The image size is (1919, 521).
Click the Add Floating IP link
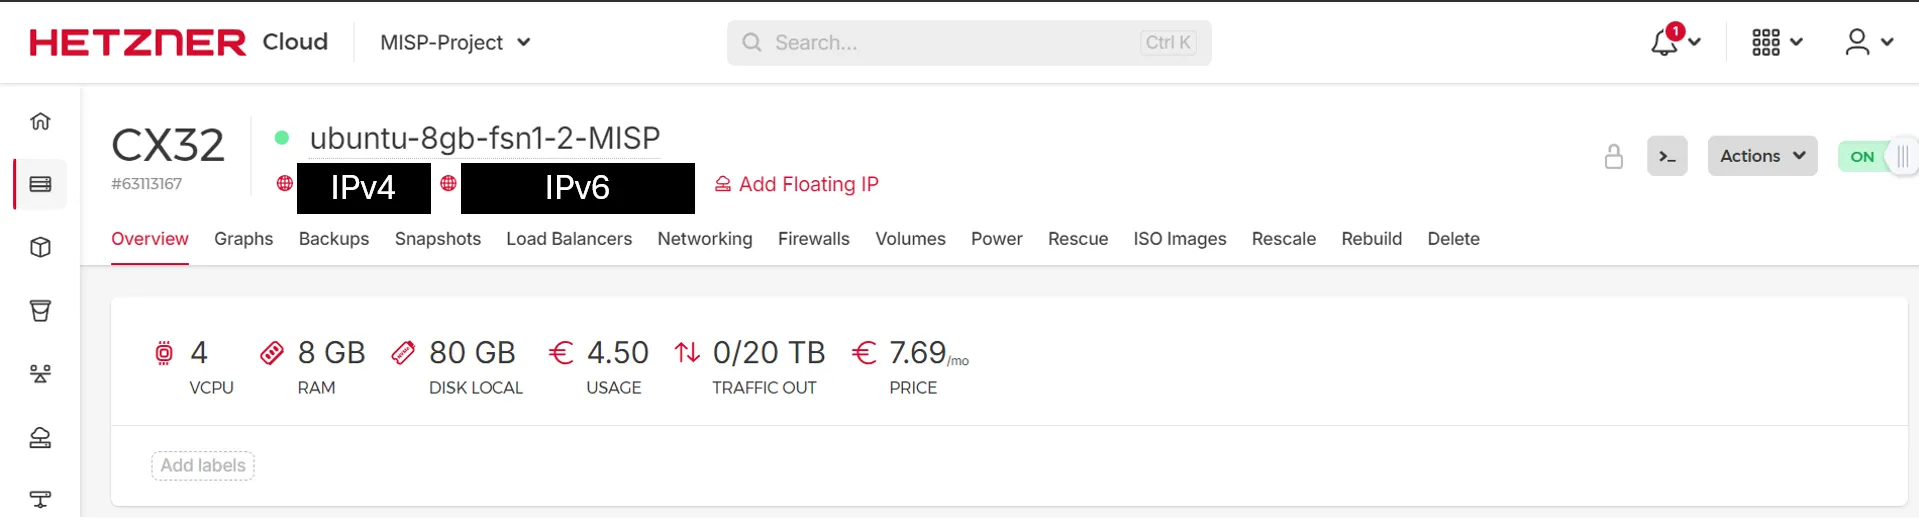797,184
